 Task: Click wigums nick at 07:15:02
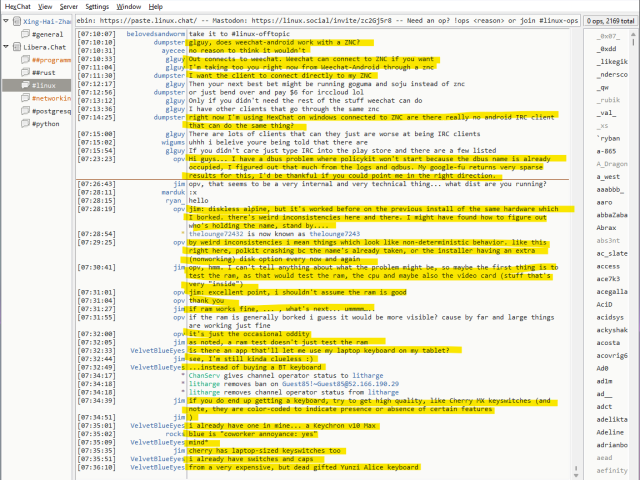pyautogui.click(x=173, y=142)
